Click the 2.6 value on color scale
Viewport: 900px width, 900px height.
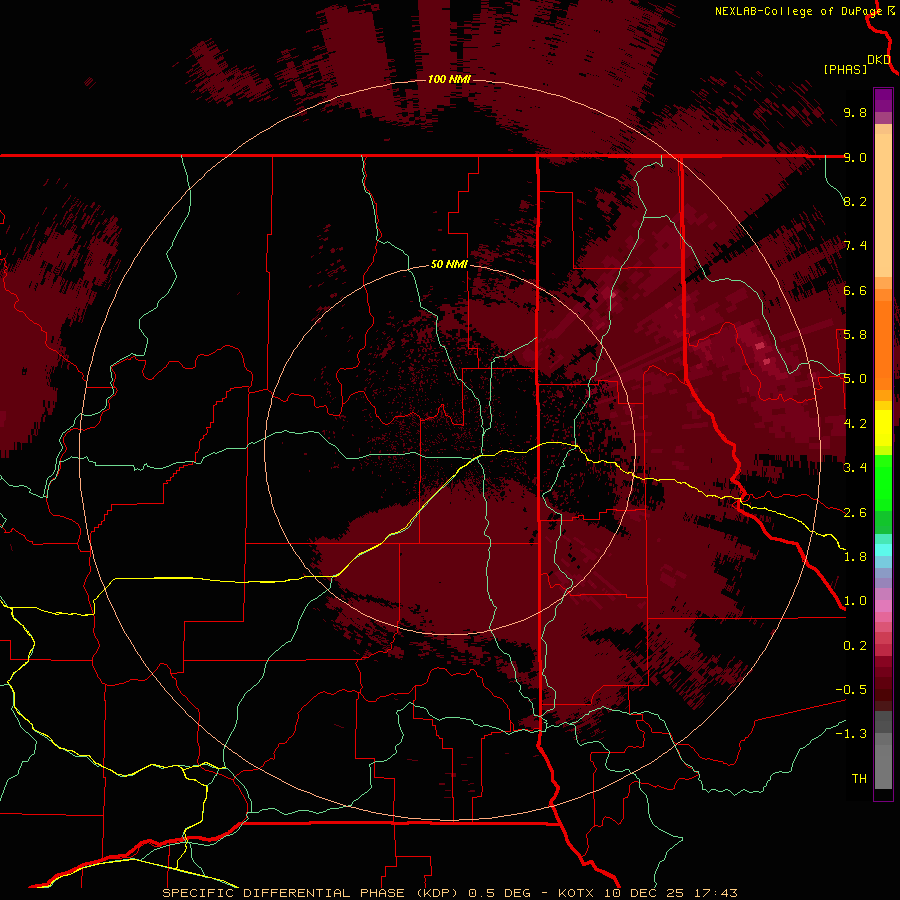855,513
